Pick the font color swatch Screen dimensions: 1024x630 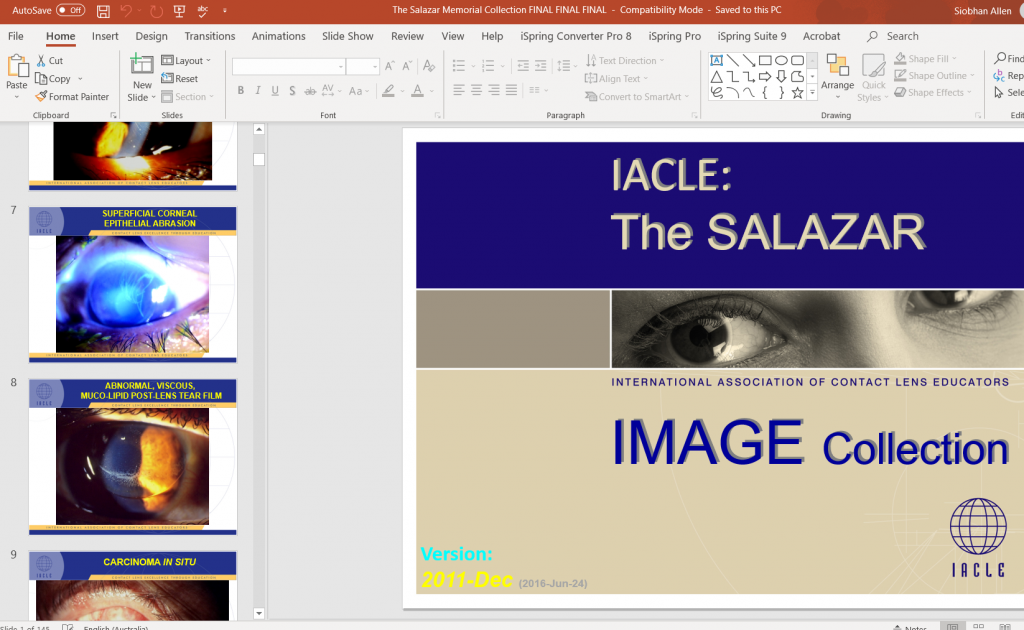click(417, 91)
